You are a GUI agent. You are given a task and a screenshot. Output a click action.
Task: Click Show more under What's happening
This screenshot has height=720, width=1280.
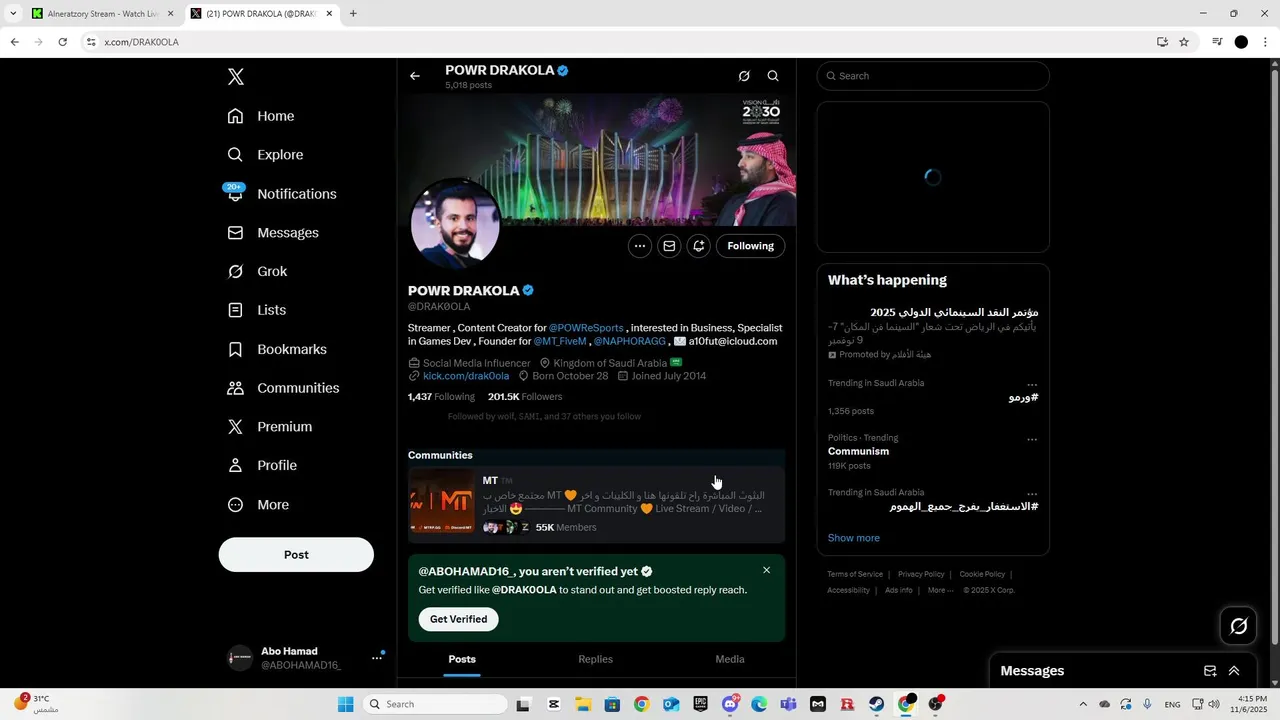coord(854,538)
